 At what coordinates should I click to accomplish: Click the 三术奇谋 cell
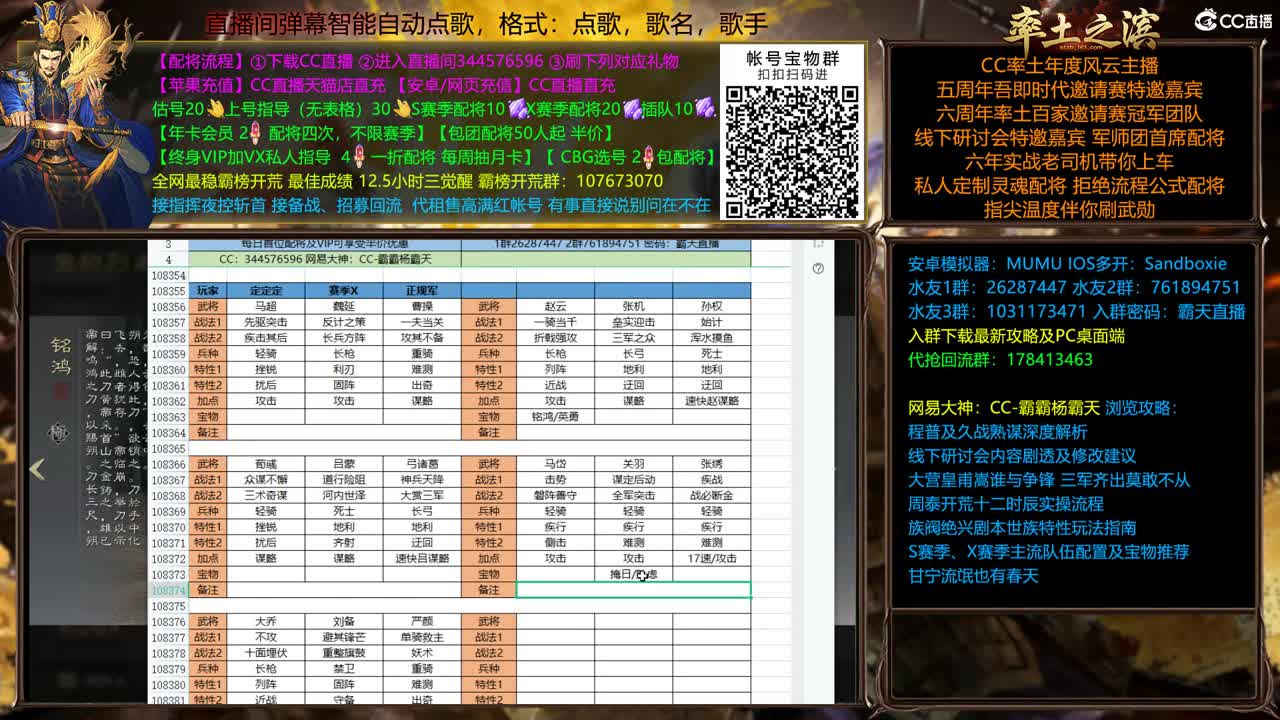point(266,496)
